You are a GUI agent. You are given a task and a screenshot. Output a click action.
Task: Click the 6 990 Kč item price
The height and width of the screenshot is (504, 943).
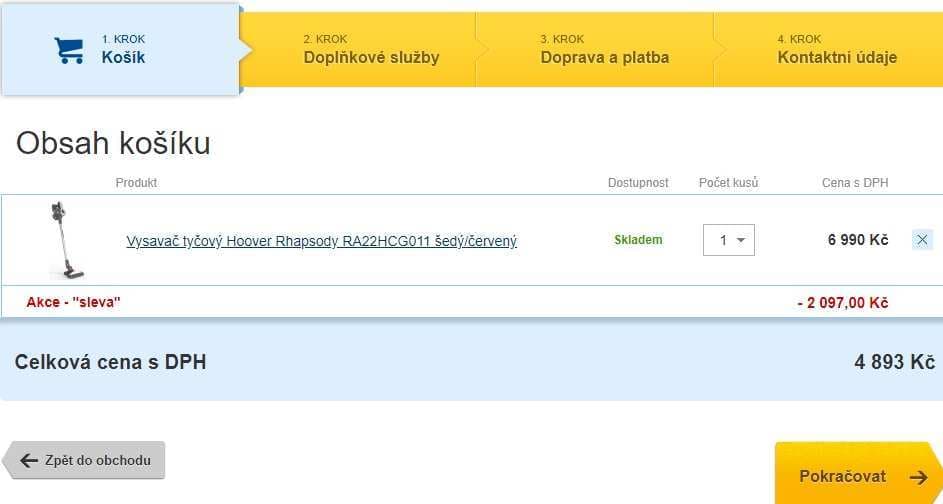tap(857, 240)
